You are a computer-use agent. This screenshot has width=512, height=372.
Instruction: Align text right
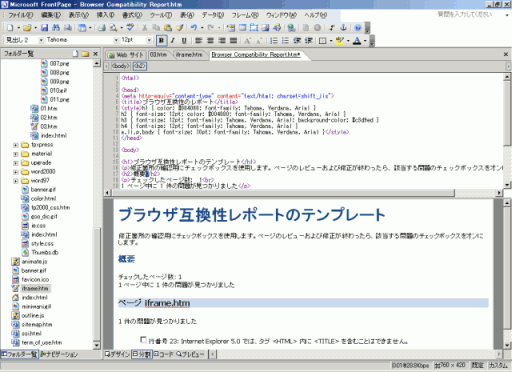pyautogui.click(x=222, y=41)
